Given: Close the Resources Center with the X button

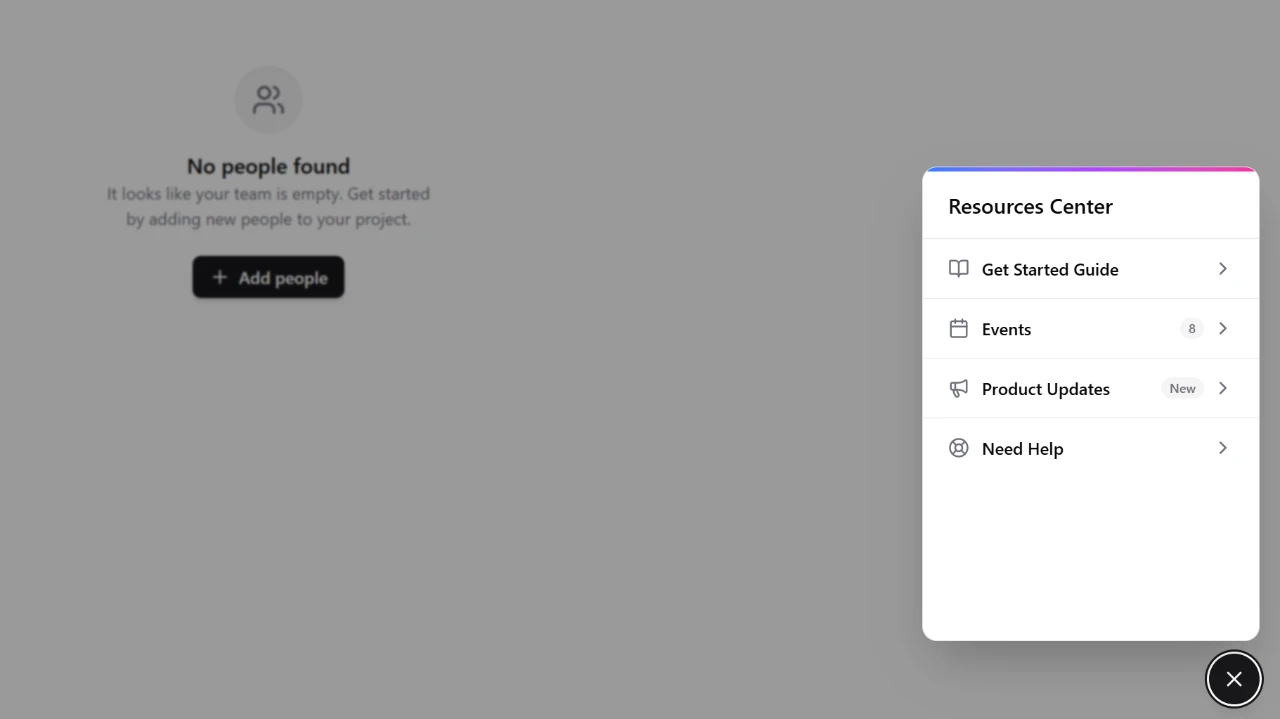Looking at the screenshot, I should click(1234, 679).
